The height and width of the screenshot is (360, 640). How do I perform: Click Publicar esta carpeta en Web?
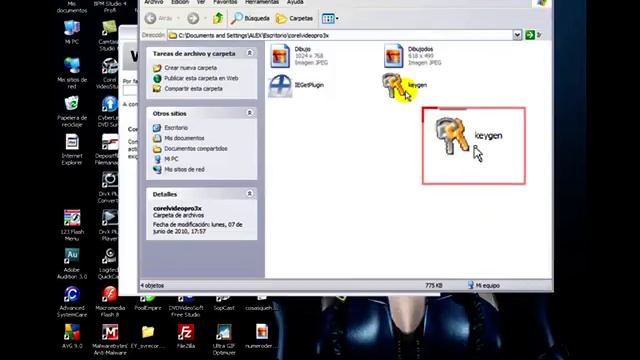[201, 78]
